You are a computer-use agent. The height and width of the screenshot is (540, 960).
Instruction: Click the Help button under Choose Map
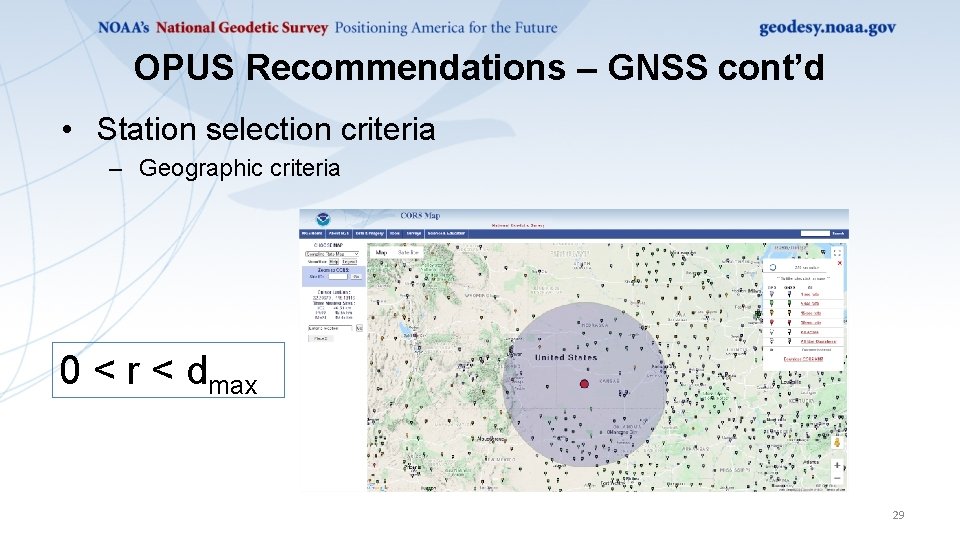[x=334, y=261]
